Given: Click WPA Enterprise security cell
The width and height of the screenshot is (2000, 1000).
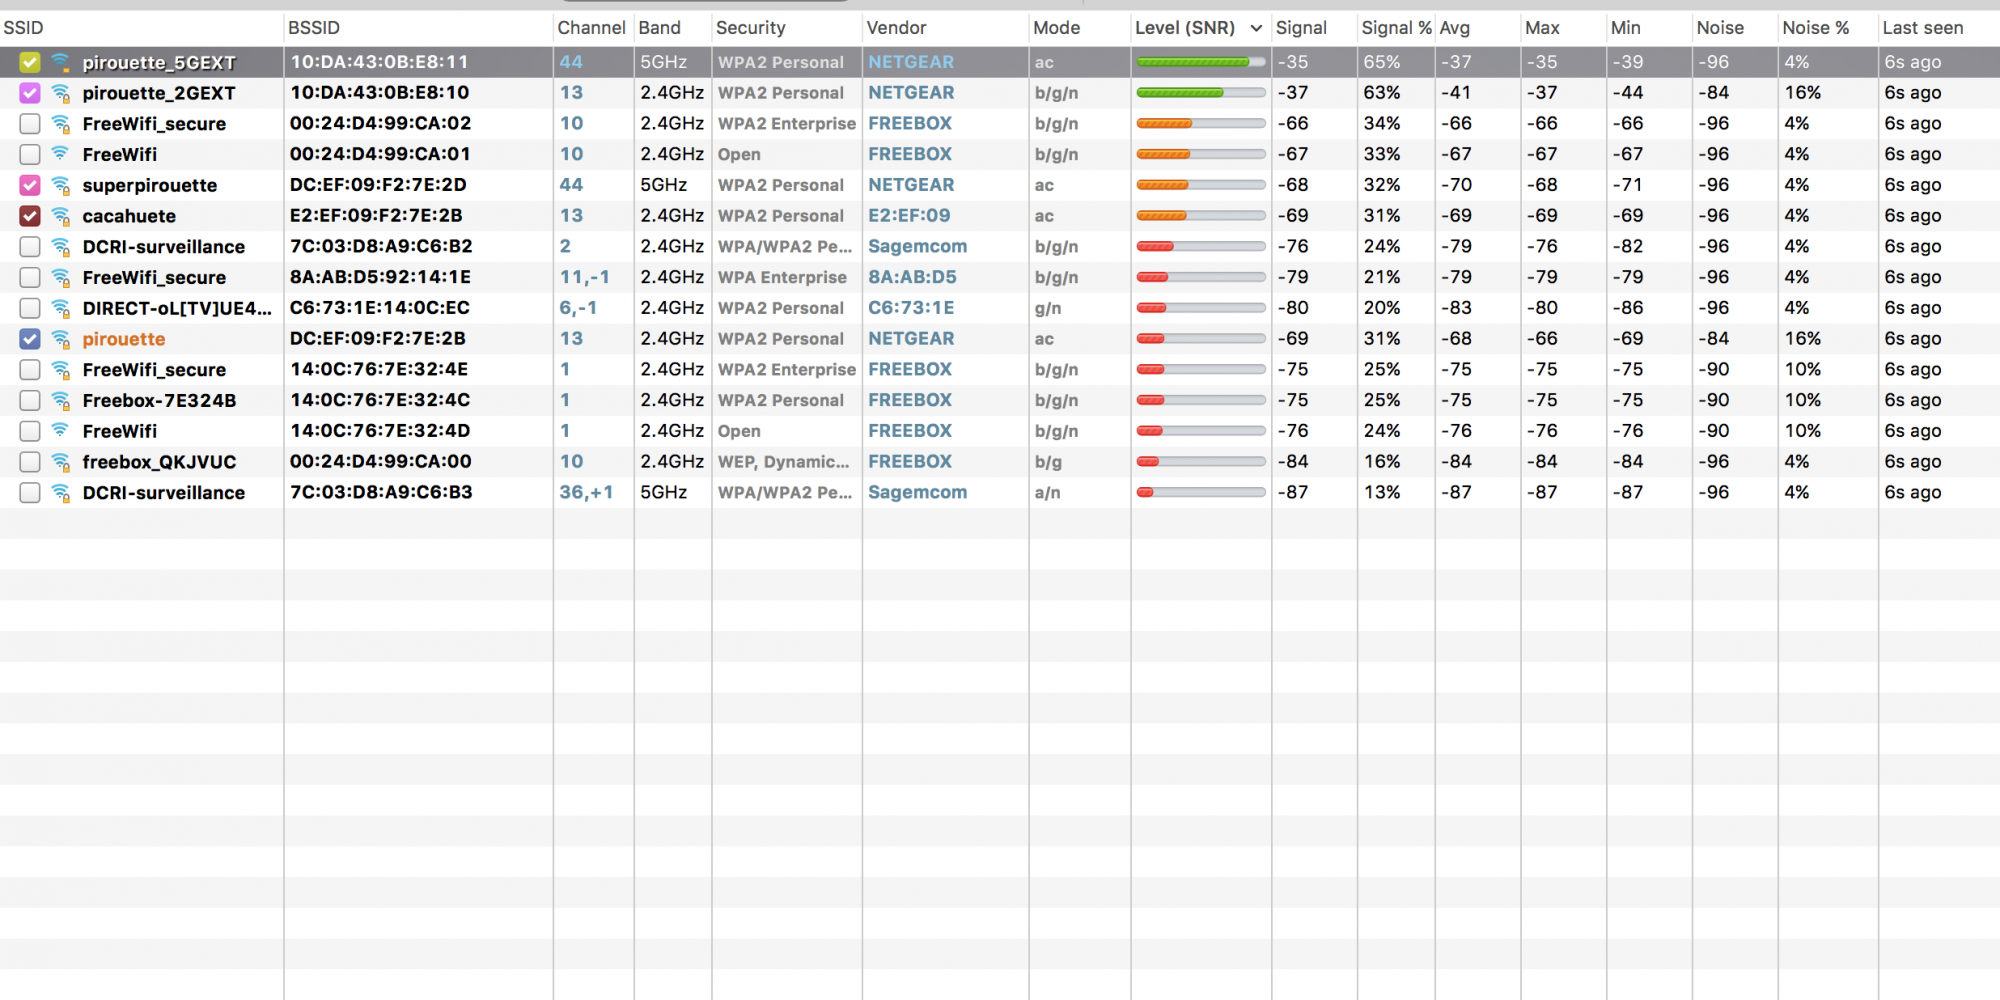Looking at the screenshot, I should [x=782, y=277].
